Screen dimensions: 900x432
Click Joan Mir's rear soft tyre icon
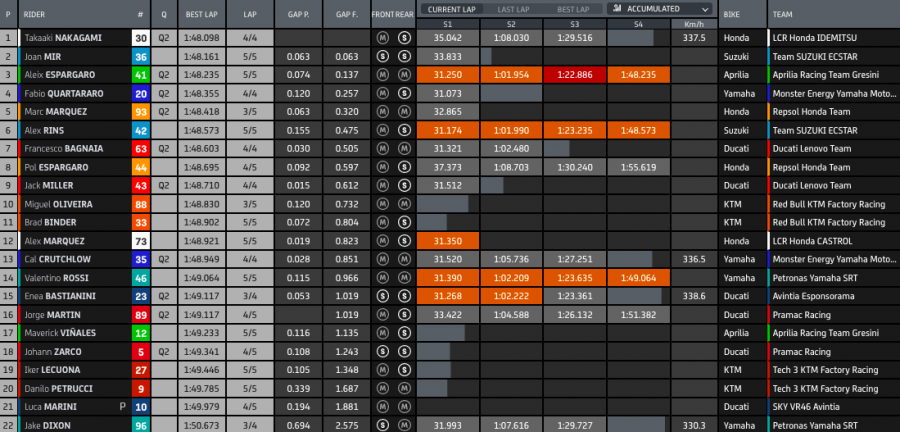point(404,56)
